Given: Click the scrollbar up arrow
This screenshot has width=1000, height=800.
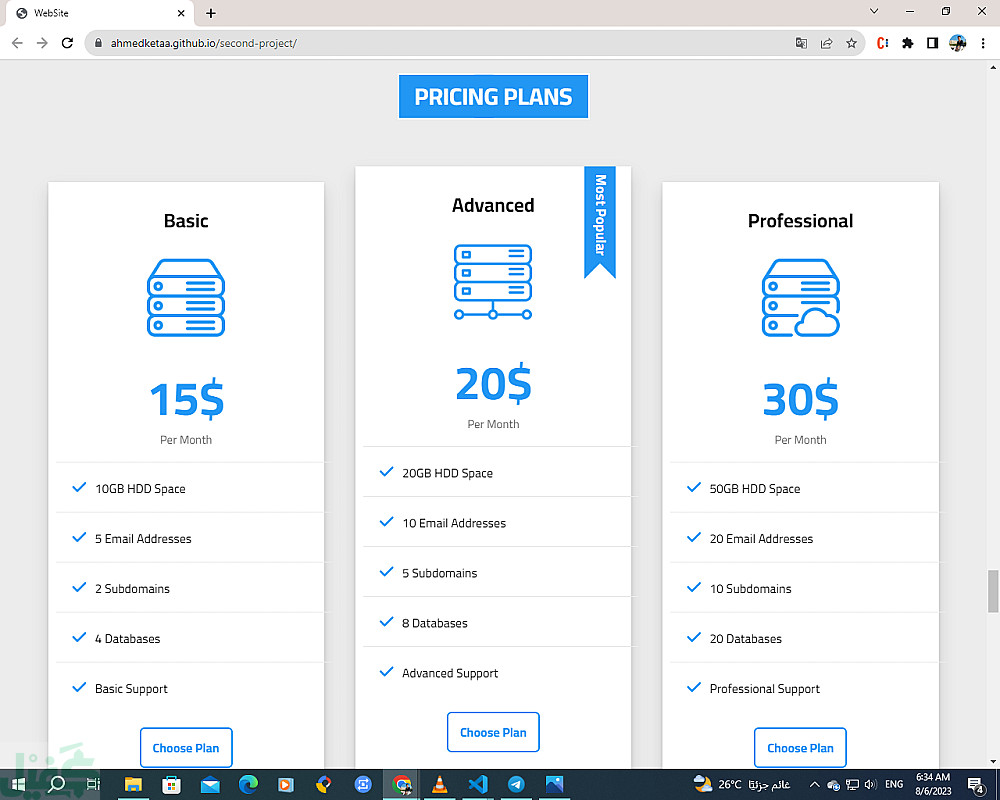Looking at the screenshot, I should (x=993, y=66).
